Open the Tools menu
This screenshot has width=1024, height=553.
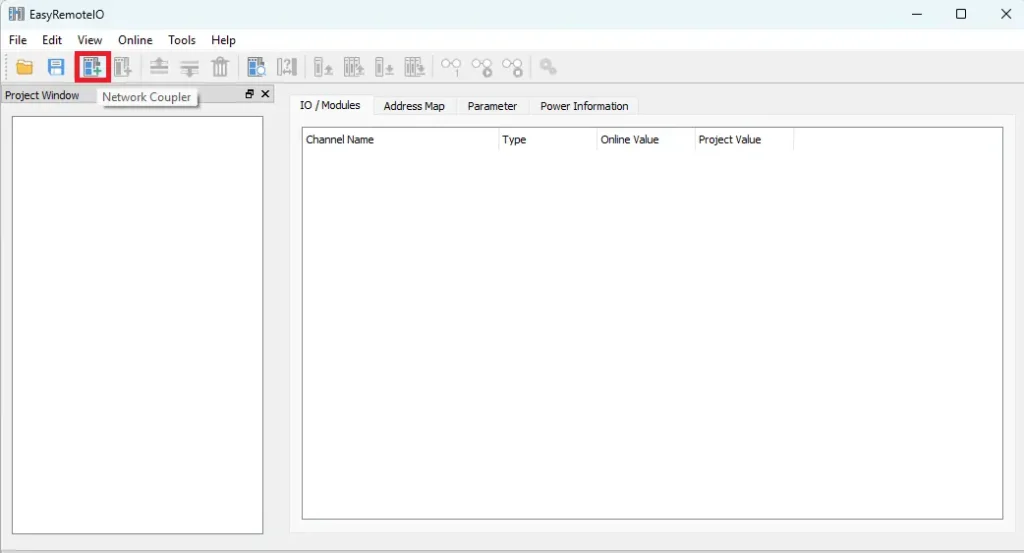(x=182, y=40)
